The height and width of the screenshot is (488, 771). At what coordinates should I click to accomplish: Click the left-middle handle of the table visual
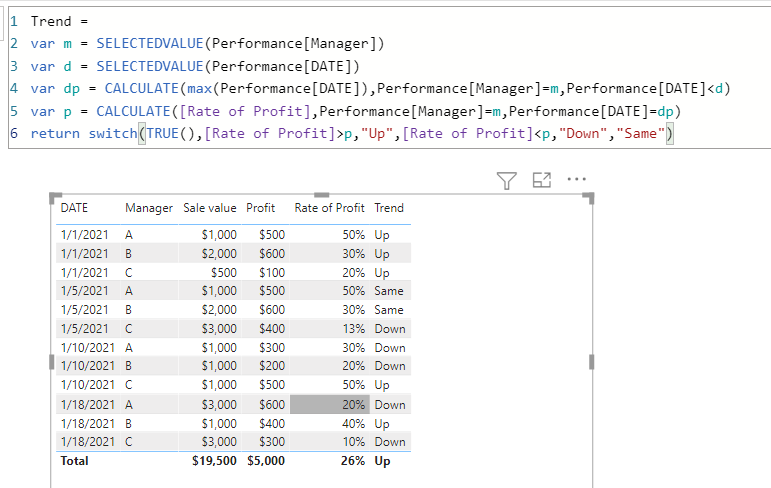click(52, 363)
